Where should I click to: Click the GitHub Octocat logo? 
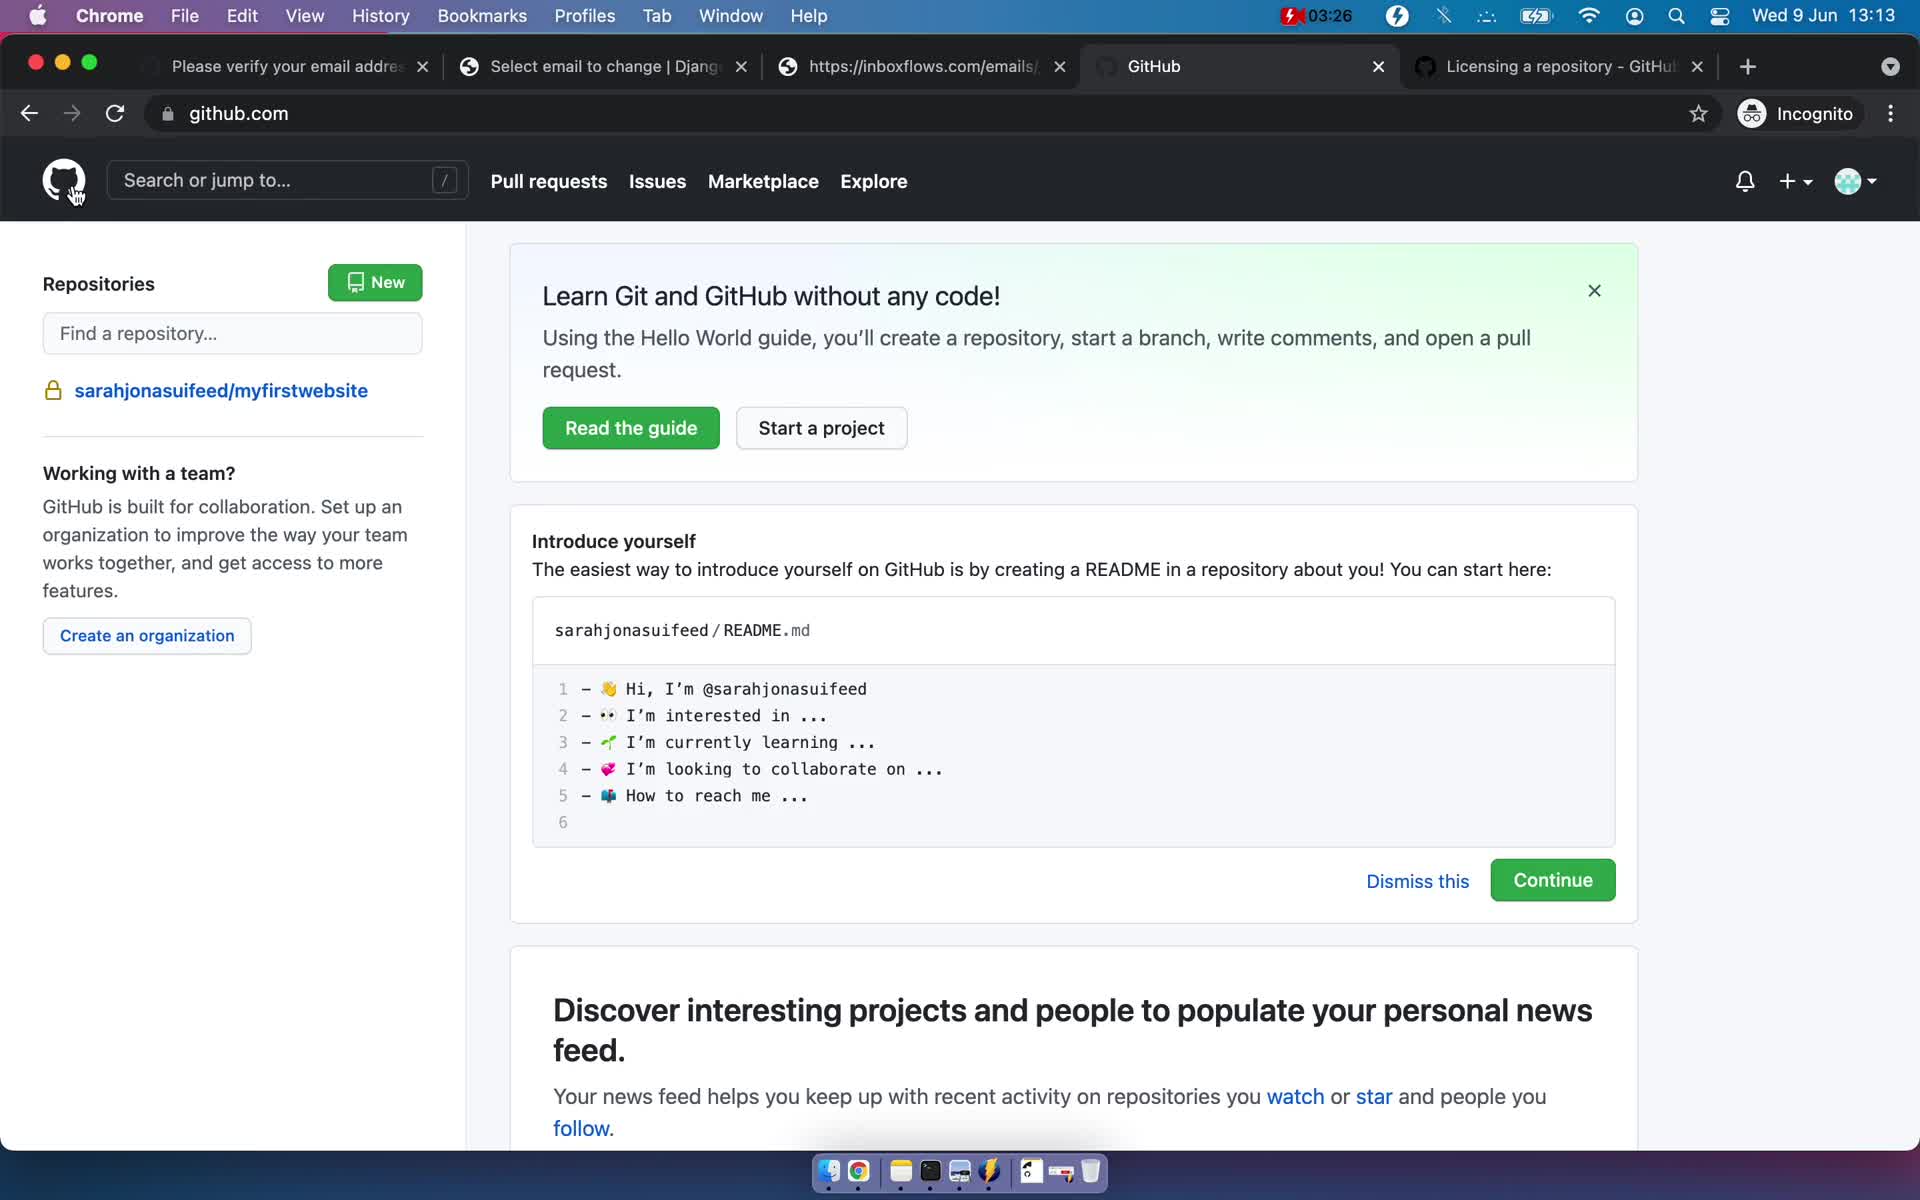click(64, 180)
